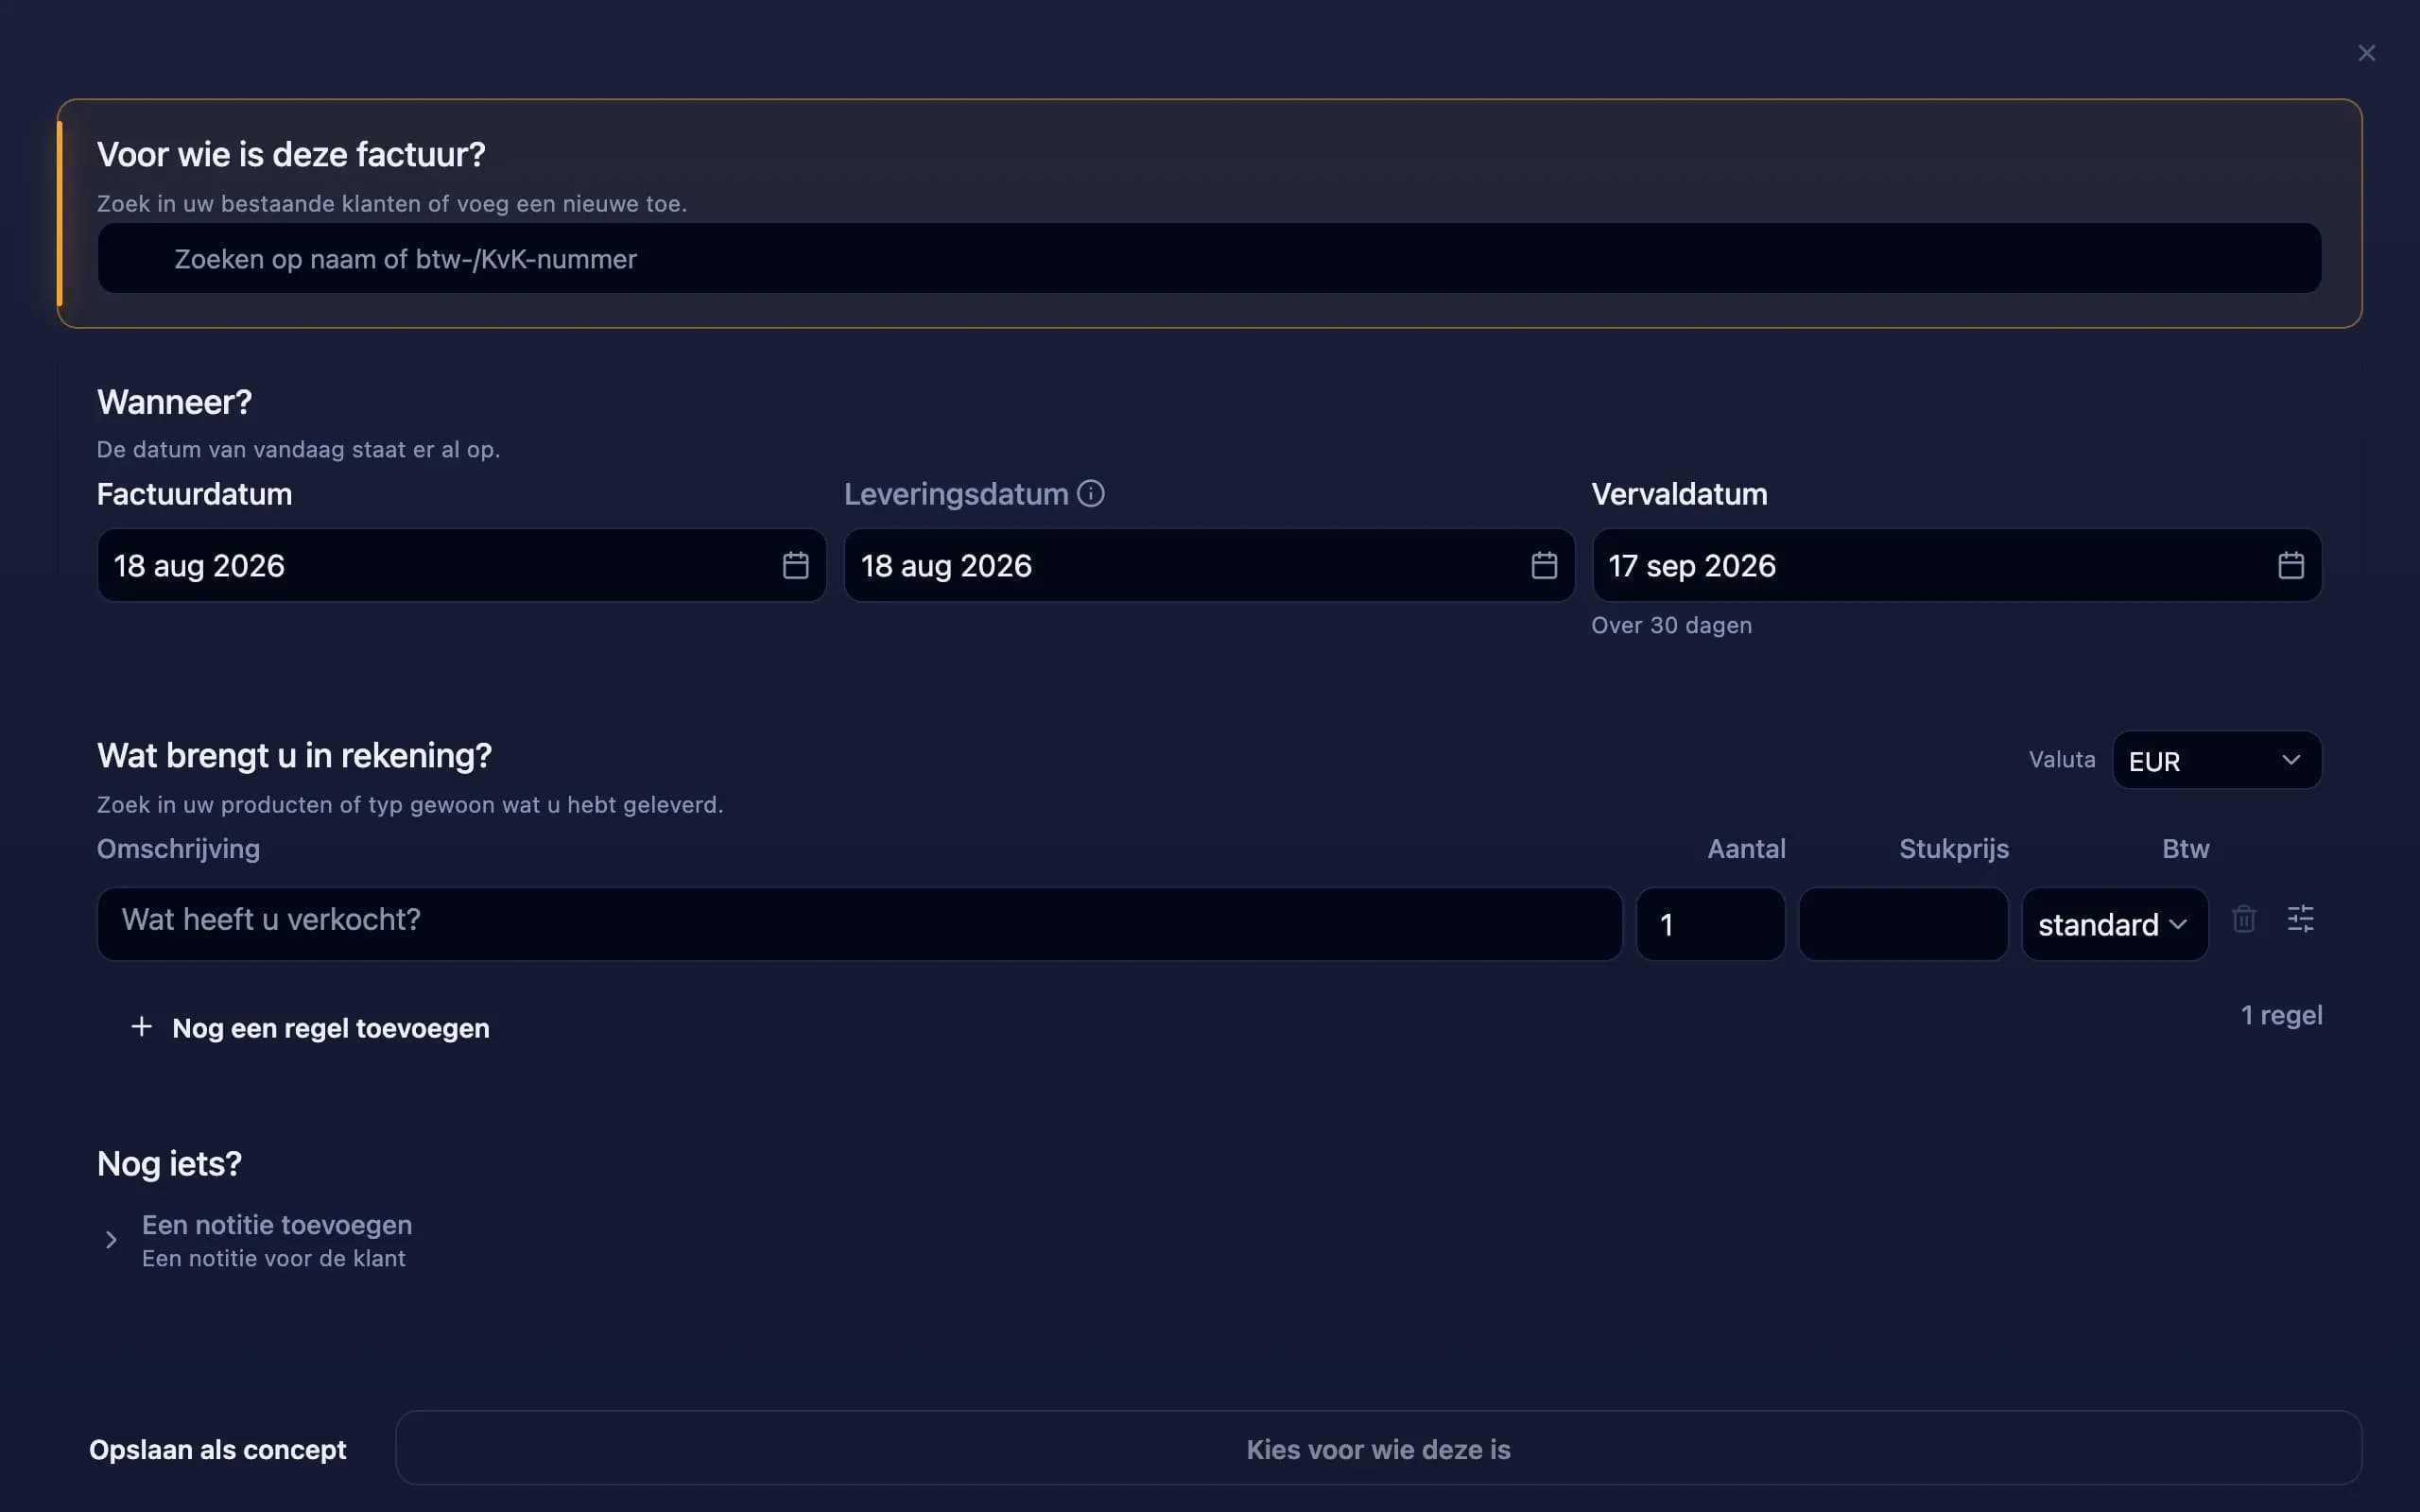Click the Wanneer? heading
Viewport: 2420px width, 1512px height.
coord(174,402)
